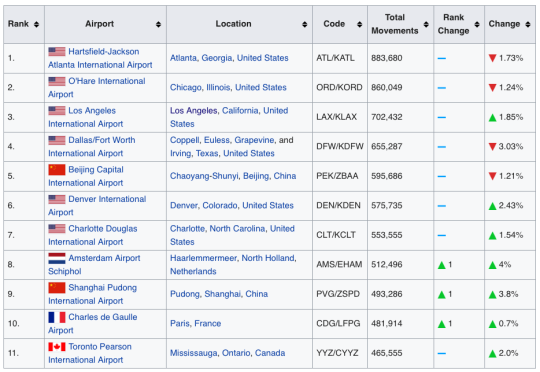
Task: Sort by Location column sort arrows
Action: (304, 24)
